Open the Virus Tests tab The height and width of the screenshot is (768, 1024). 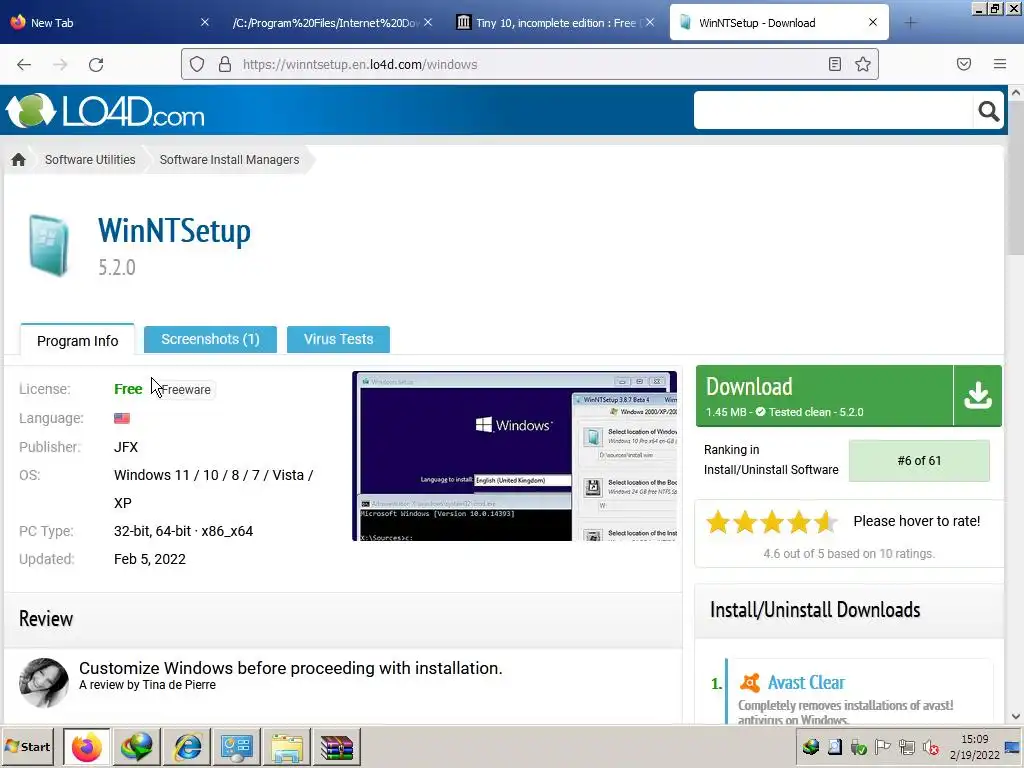coord(338,339)
